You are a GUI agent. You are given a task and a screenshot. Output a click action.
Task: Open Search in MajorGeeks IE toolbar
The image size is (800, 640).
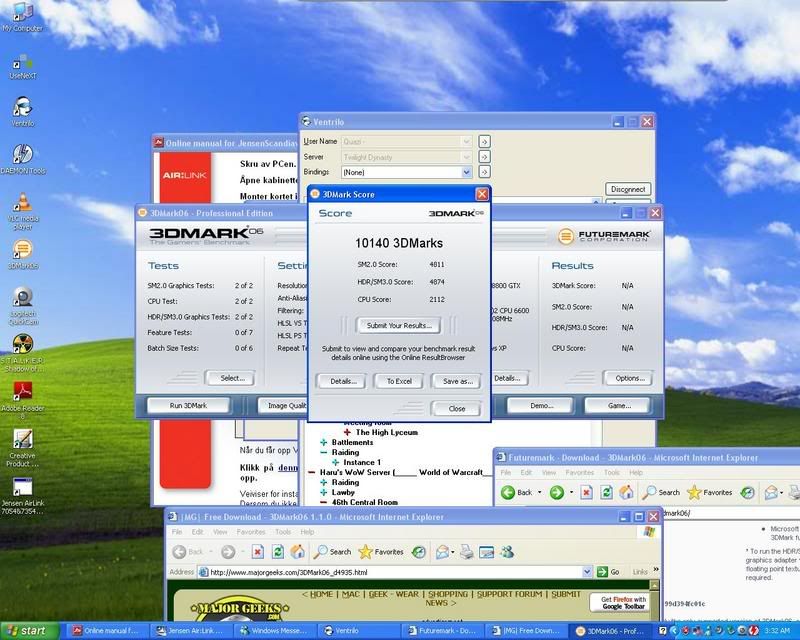pos(332,552)
